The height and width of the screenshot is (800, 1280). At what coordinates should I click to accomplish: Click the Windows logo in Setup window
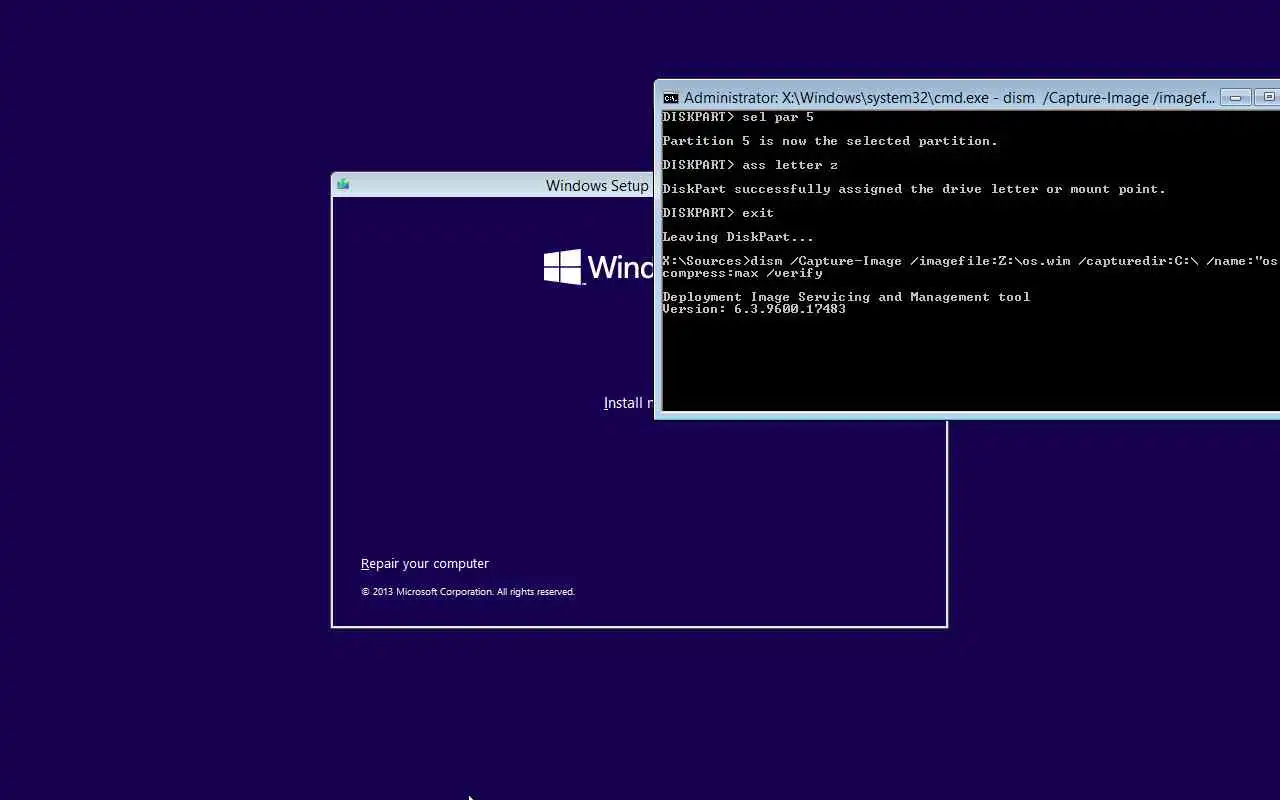(x=563, y=267)
